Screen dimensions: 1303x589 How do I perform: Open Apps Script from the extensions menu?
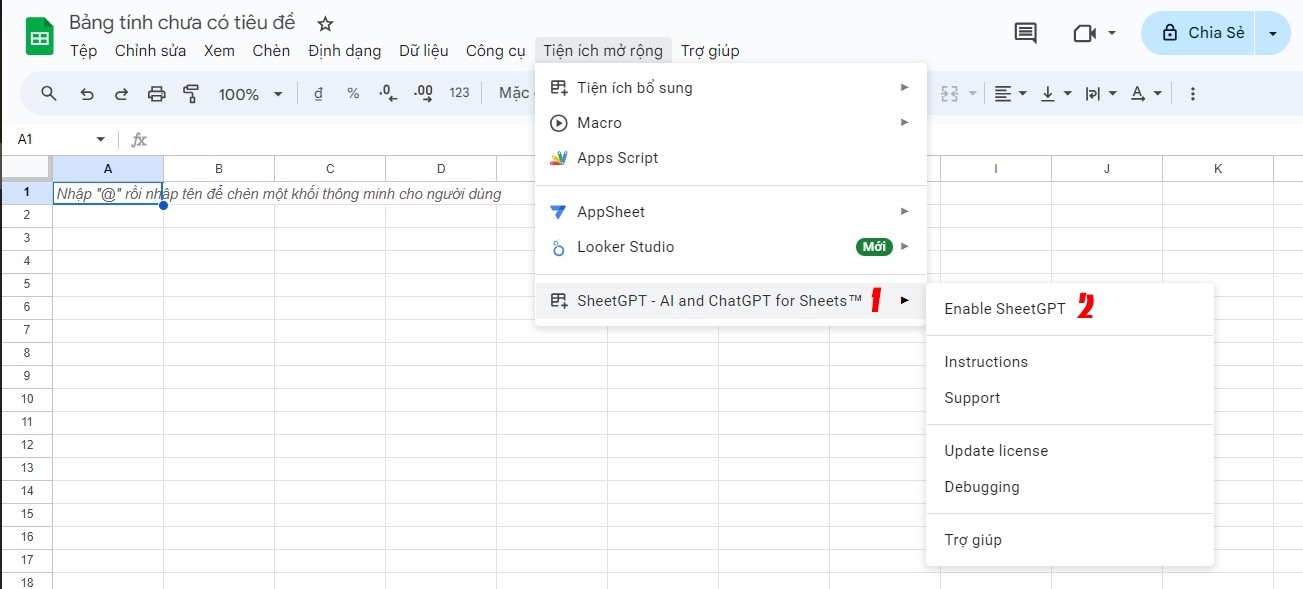(618, 157)
